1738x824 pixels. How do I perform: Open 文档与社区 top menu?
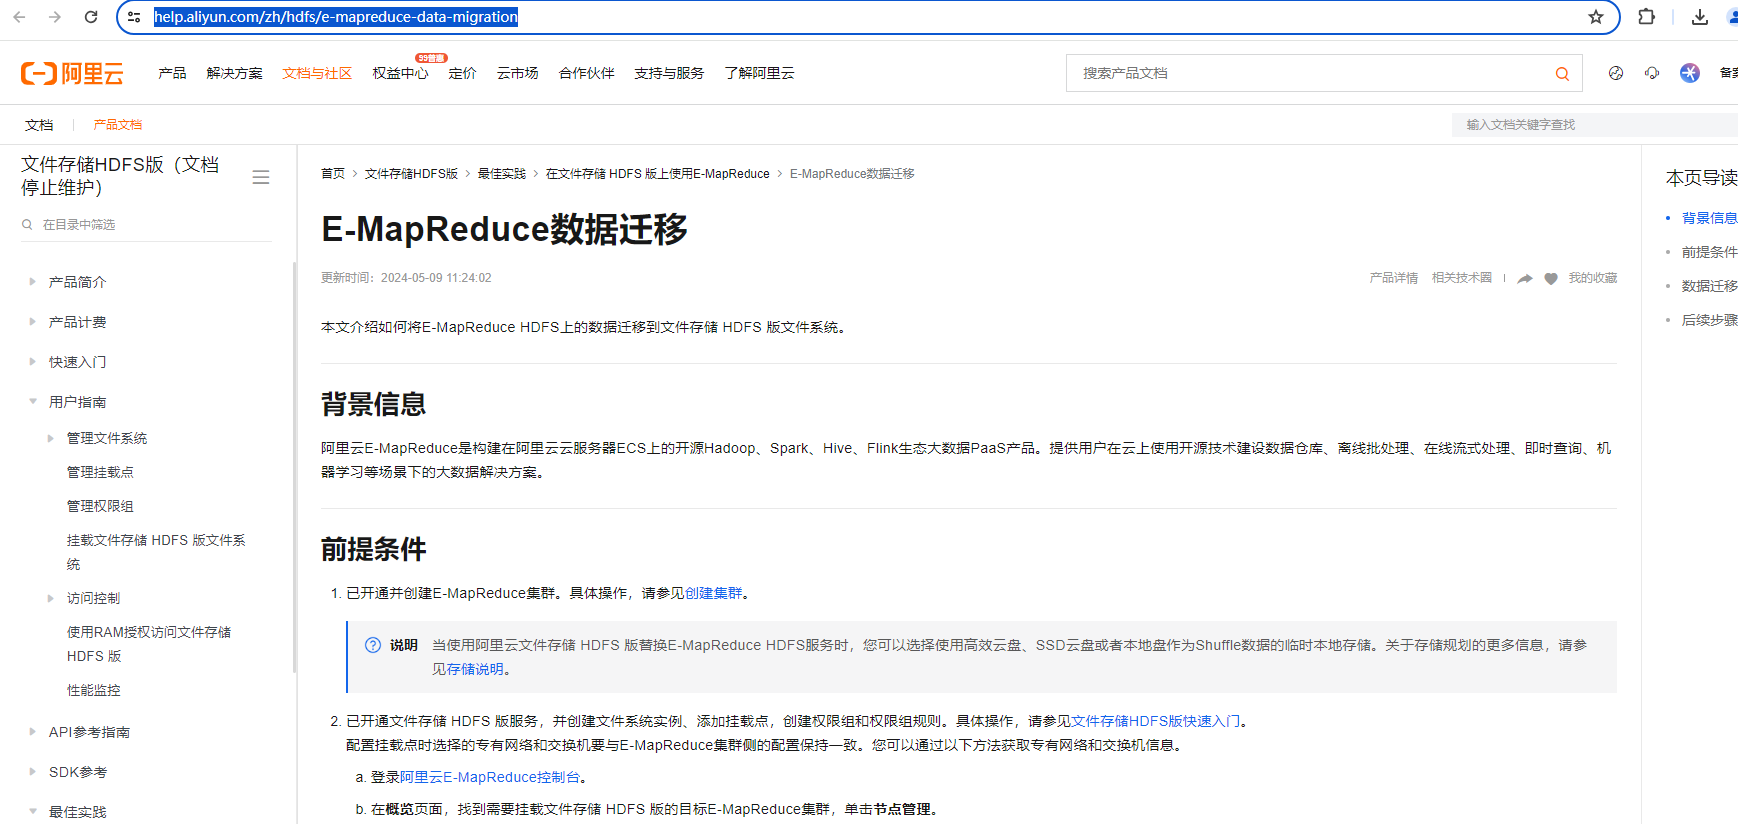(317, 73)
